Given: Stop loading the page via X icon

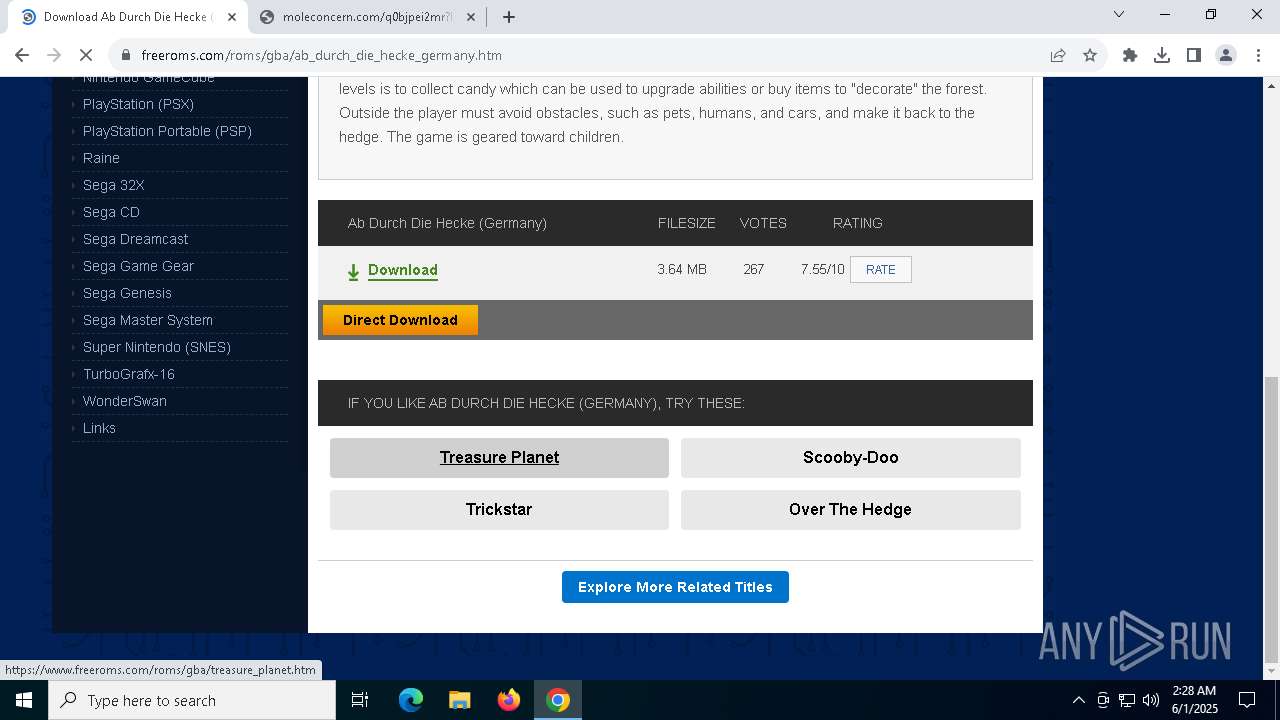Looking at the screenshot, I should tap(86, 55).
